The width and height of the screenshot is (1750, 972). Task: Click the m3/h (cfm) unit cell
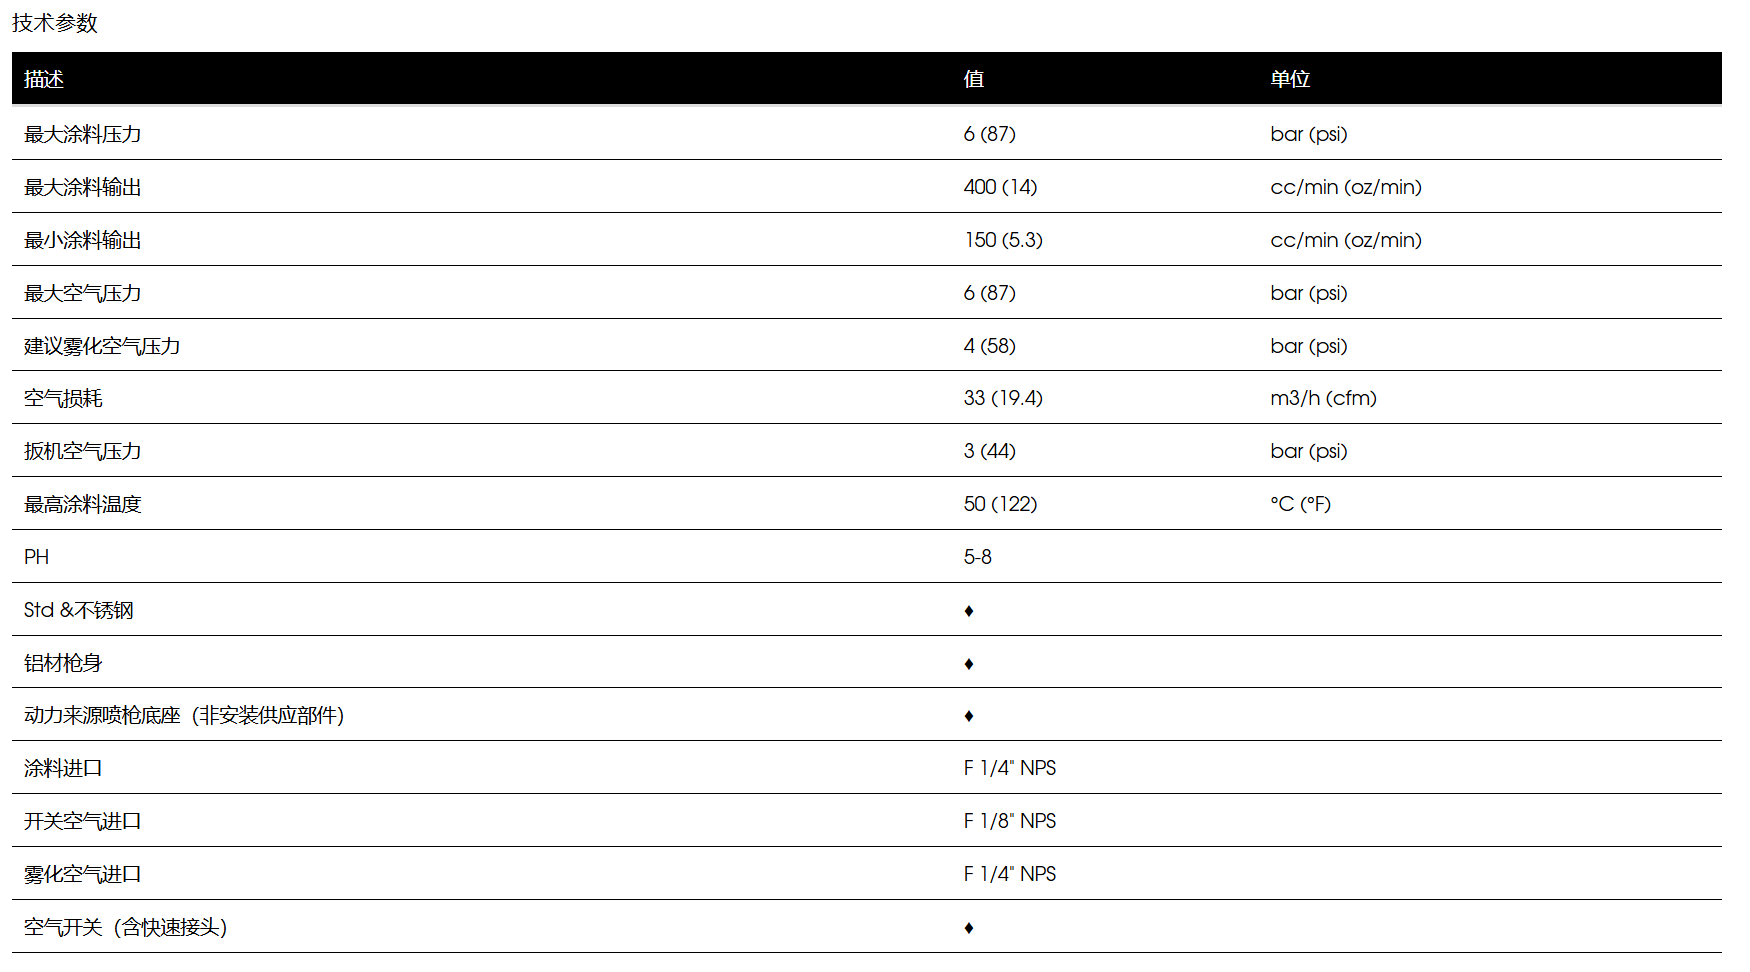coord(1323,398)
